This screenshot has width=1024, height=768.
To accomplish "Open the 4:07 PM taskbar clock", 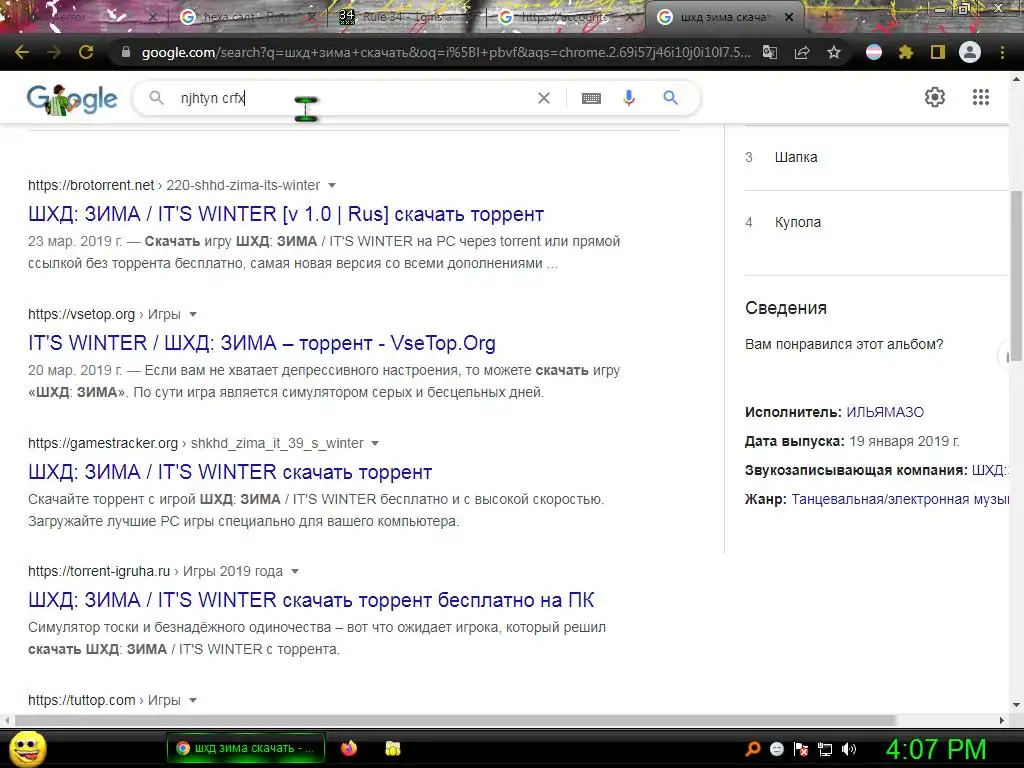I will [936, 749].
